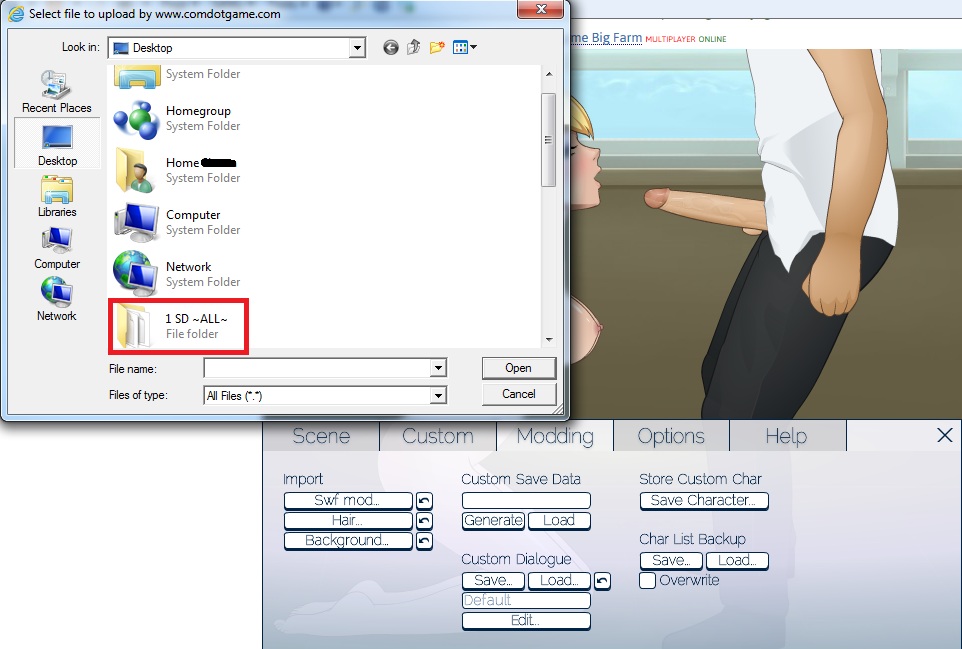This screenshot has height=649, width=962.
Task: Reset the Swf mod import with its undo icon
Action: pos(424,501)
